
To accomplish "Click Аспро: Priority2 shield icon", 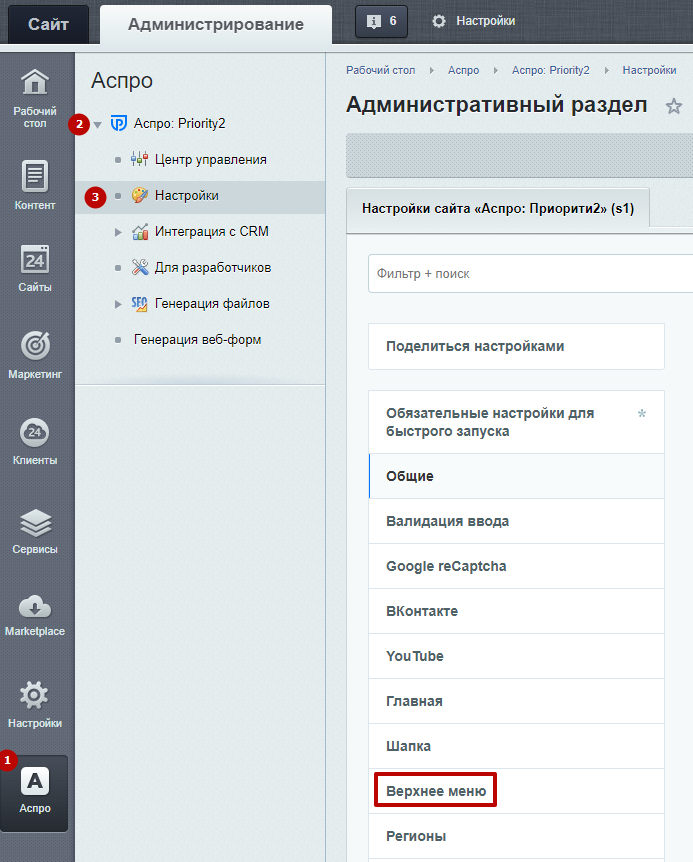I will pyautogui.click(x=119, y=123).
